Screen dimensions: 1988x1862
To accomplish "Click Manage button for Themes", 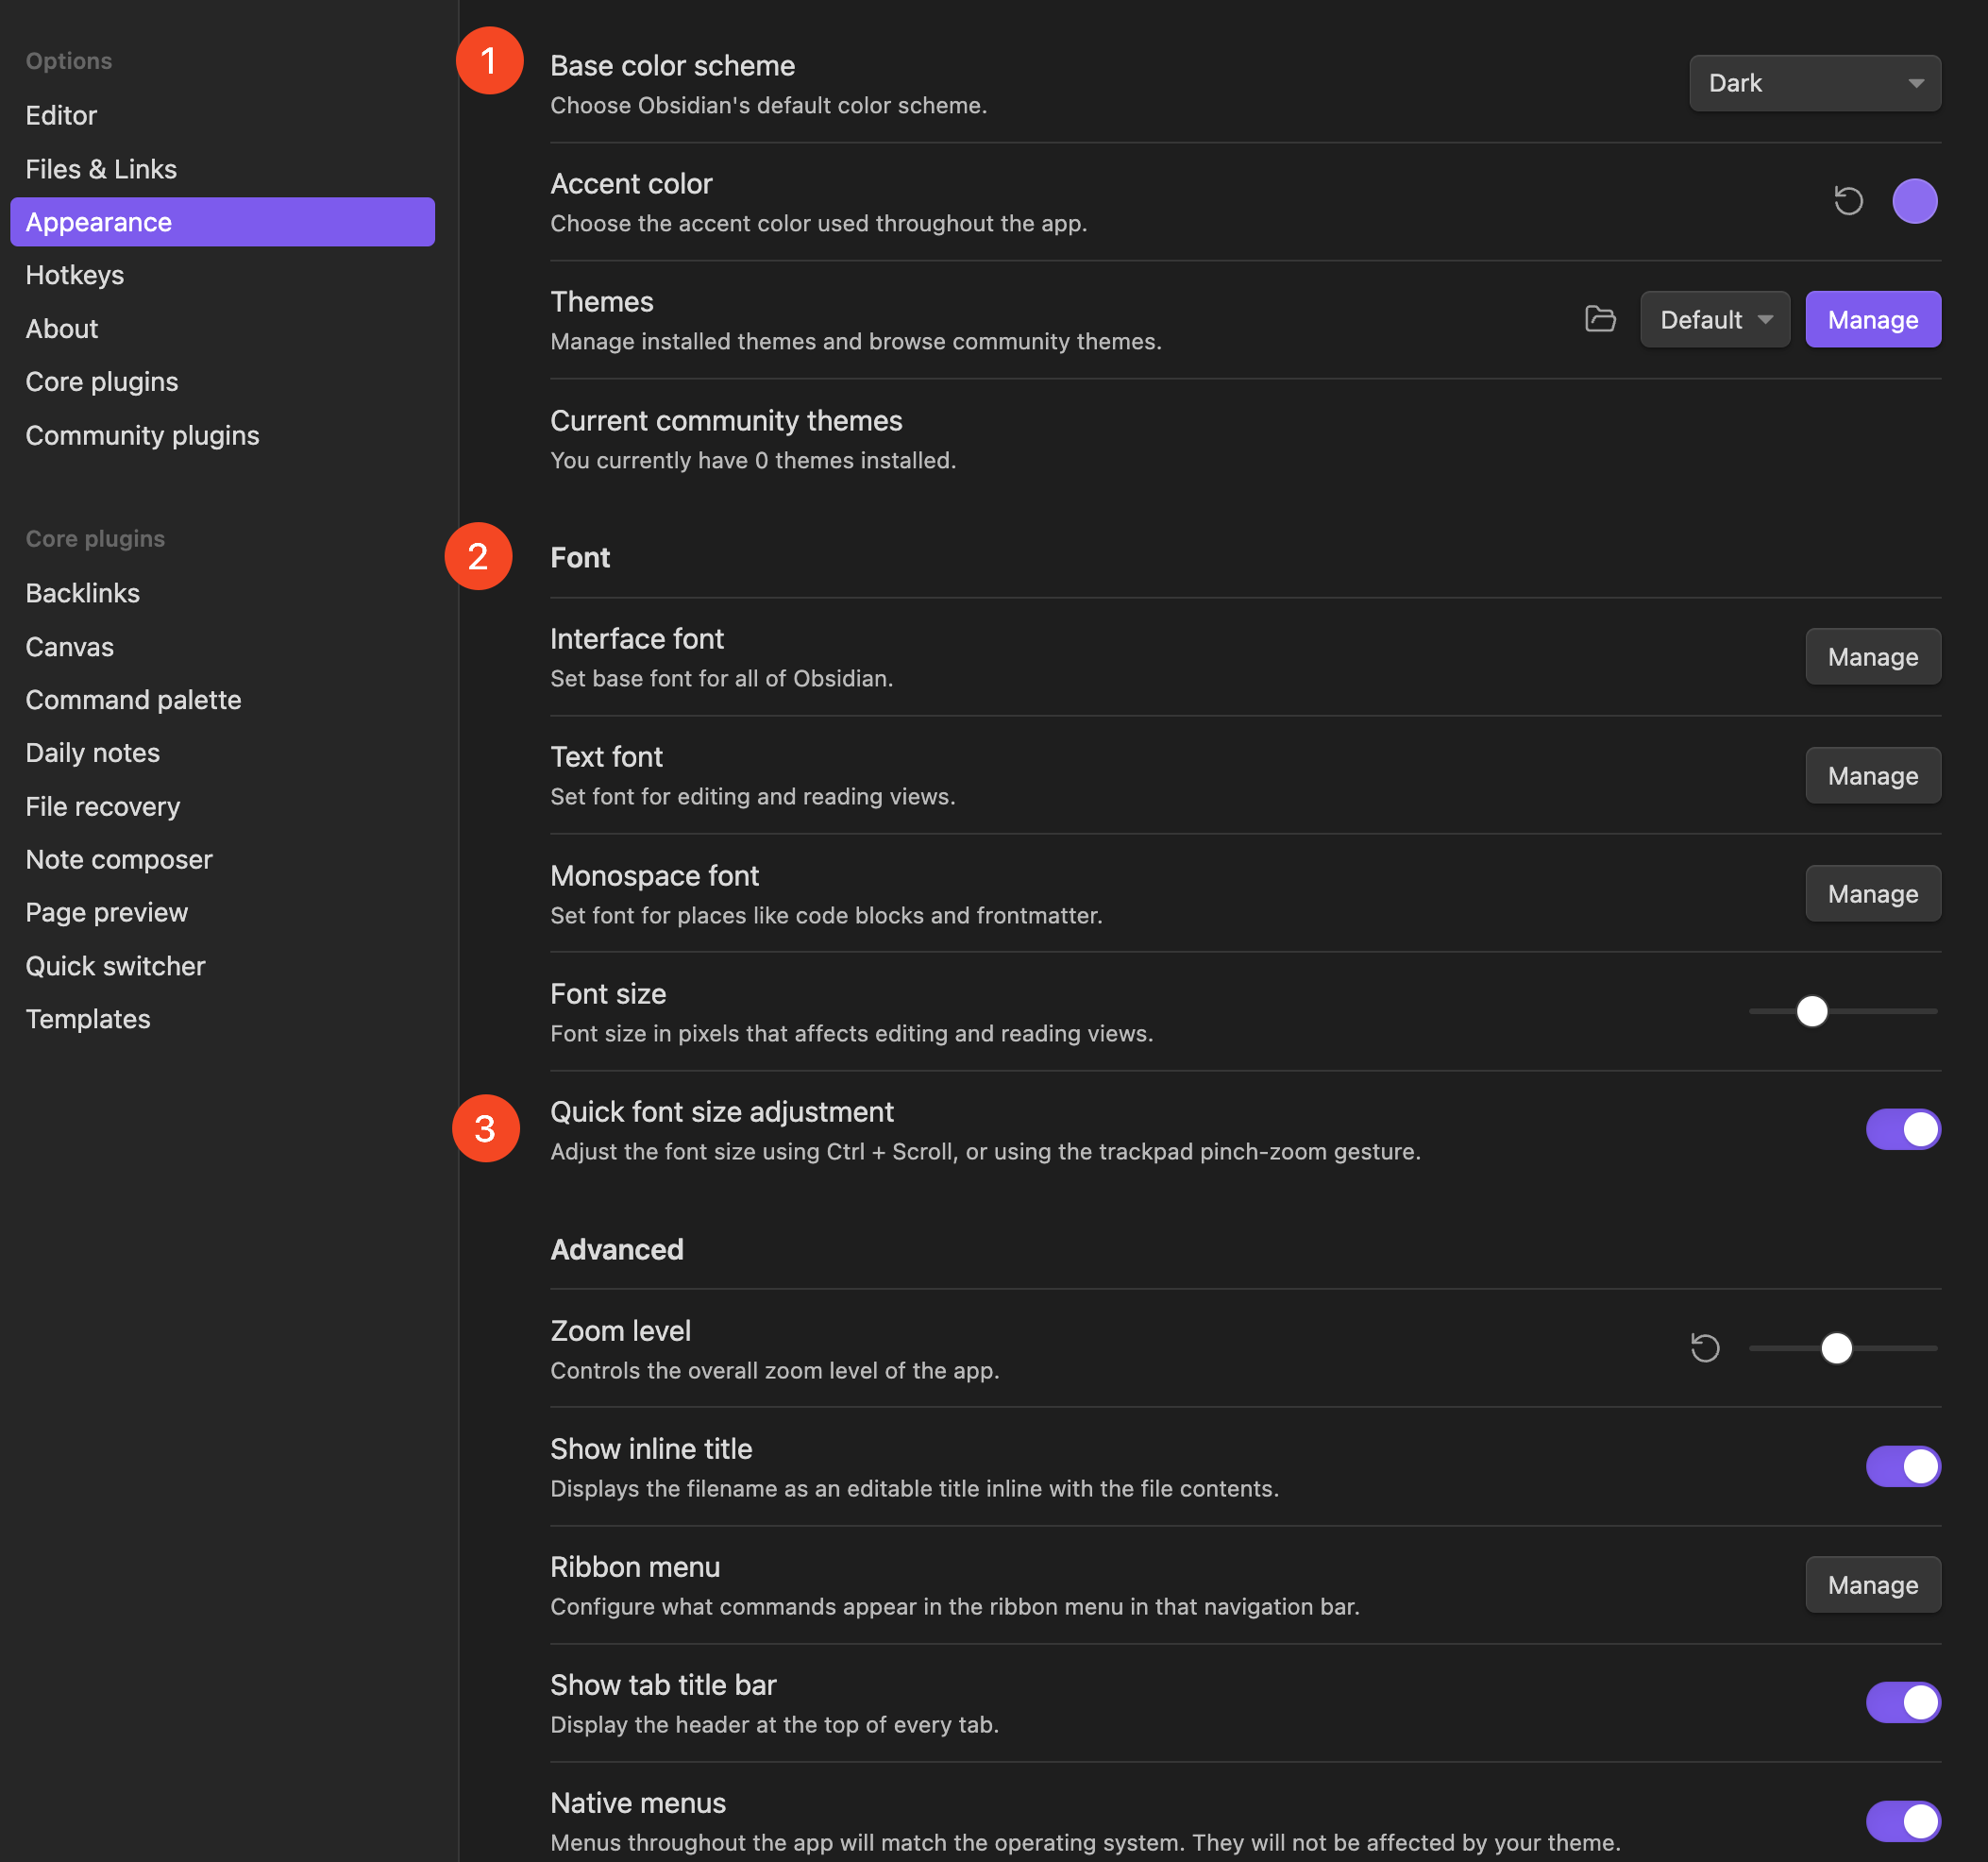I will pyautogui.click(x=1873, y=318).
